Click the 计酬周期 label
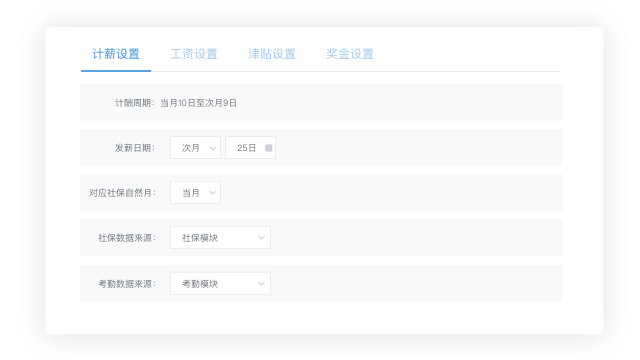 (x=134, y=103)
